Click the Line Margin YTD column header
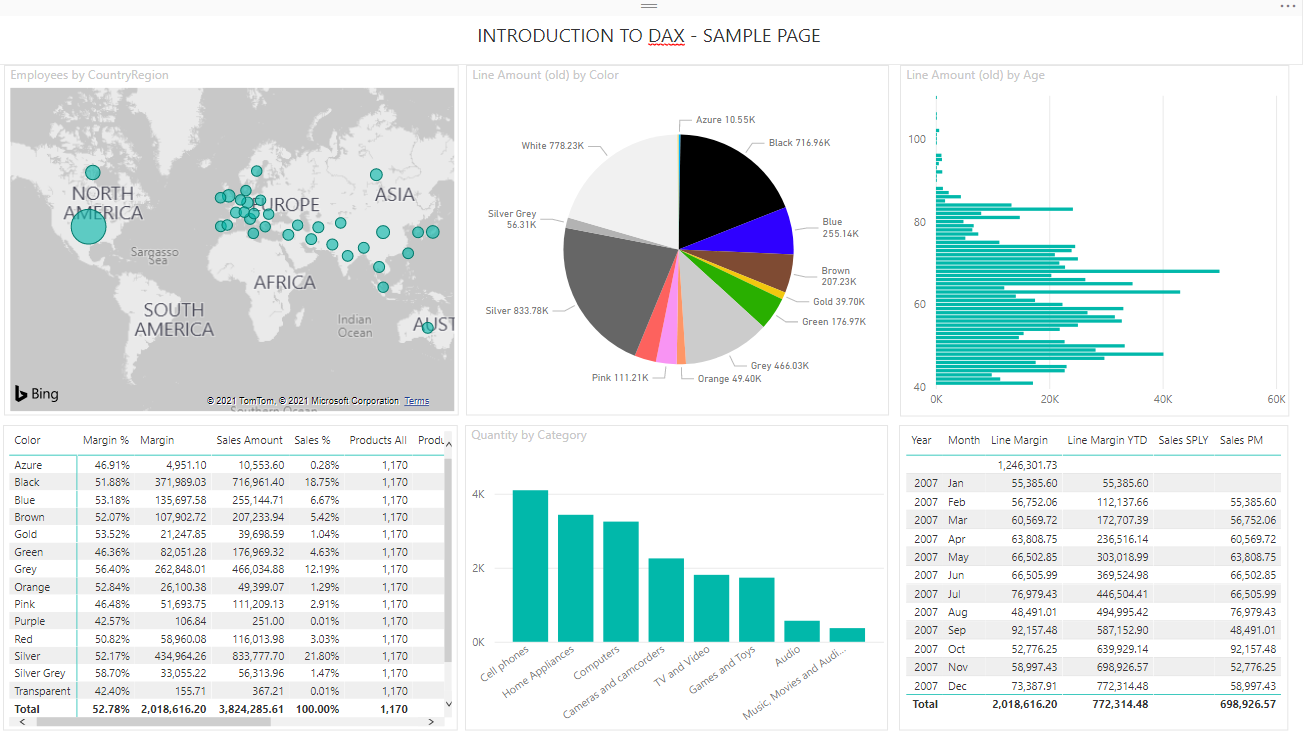The width and height of the screenshot is (1303, 747). (x=1107, y=440)
